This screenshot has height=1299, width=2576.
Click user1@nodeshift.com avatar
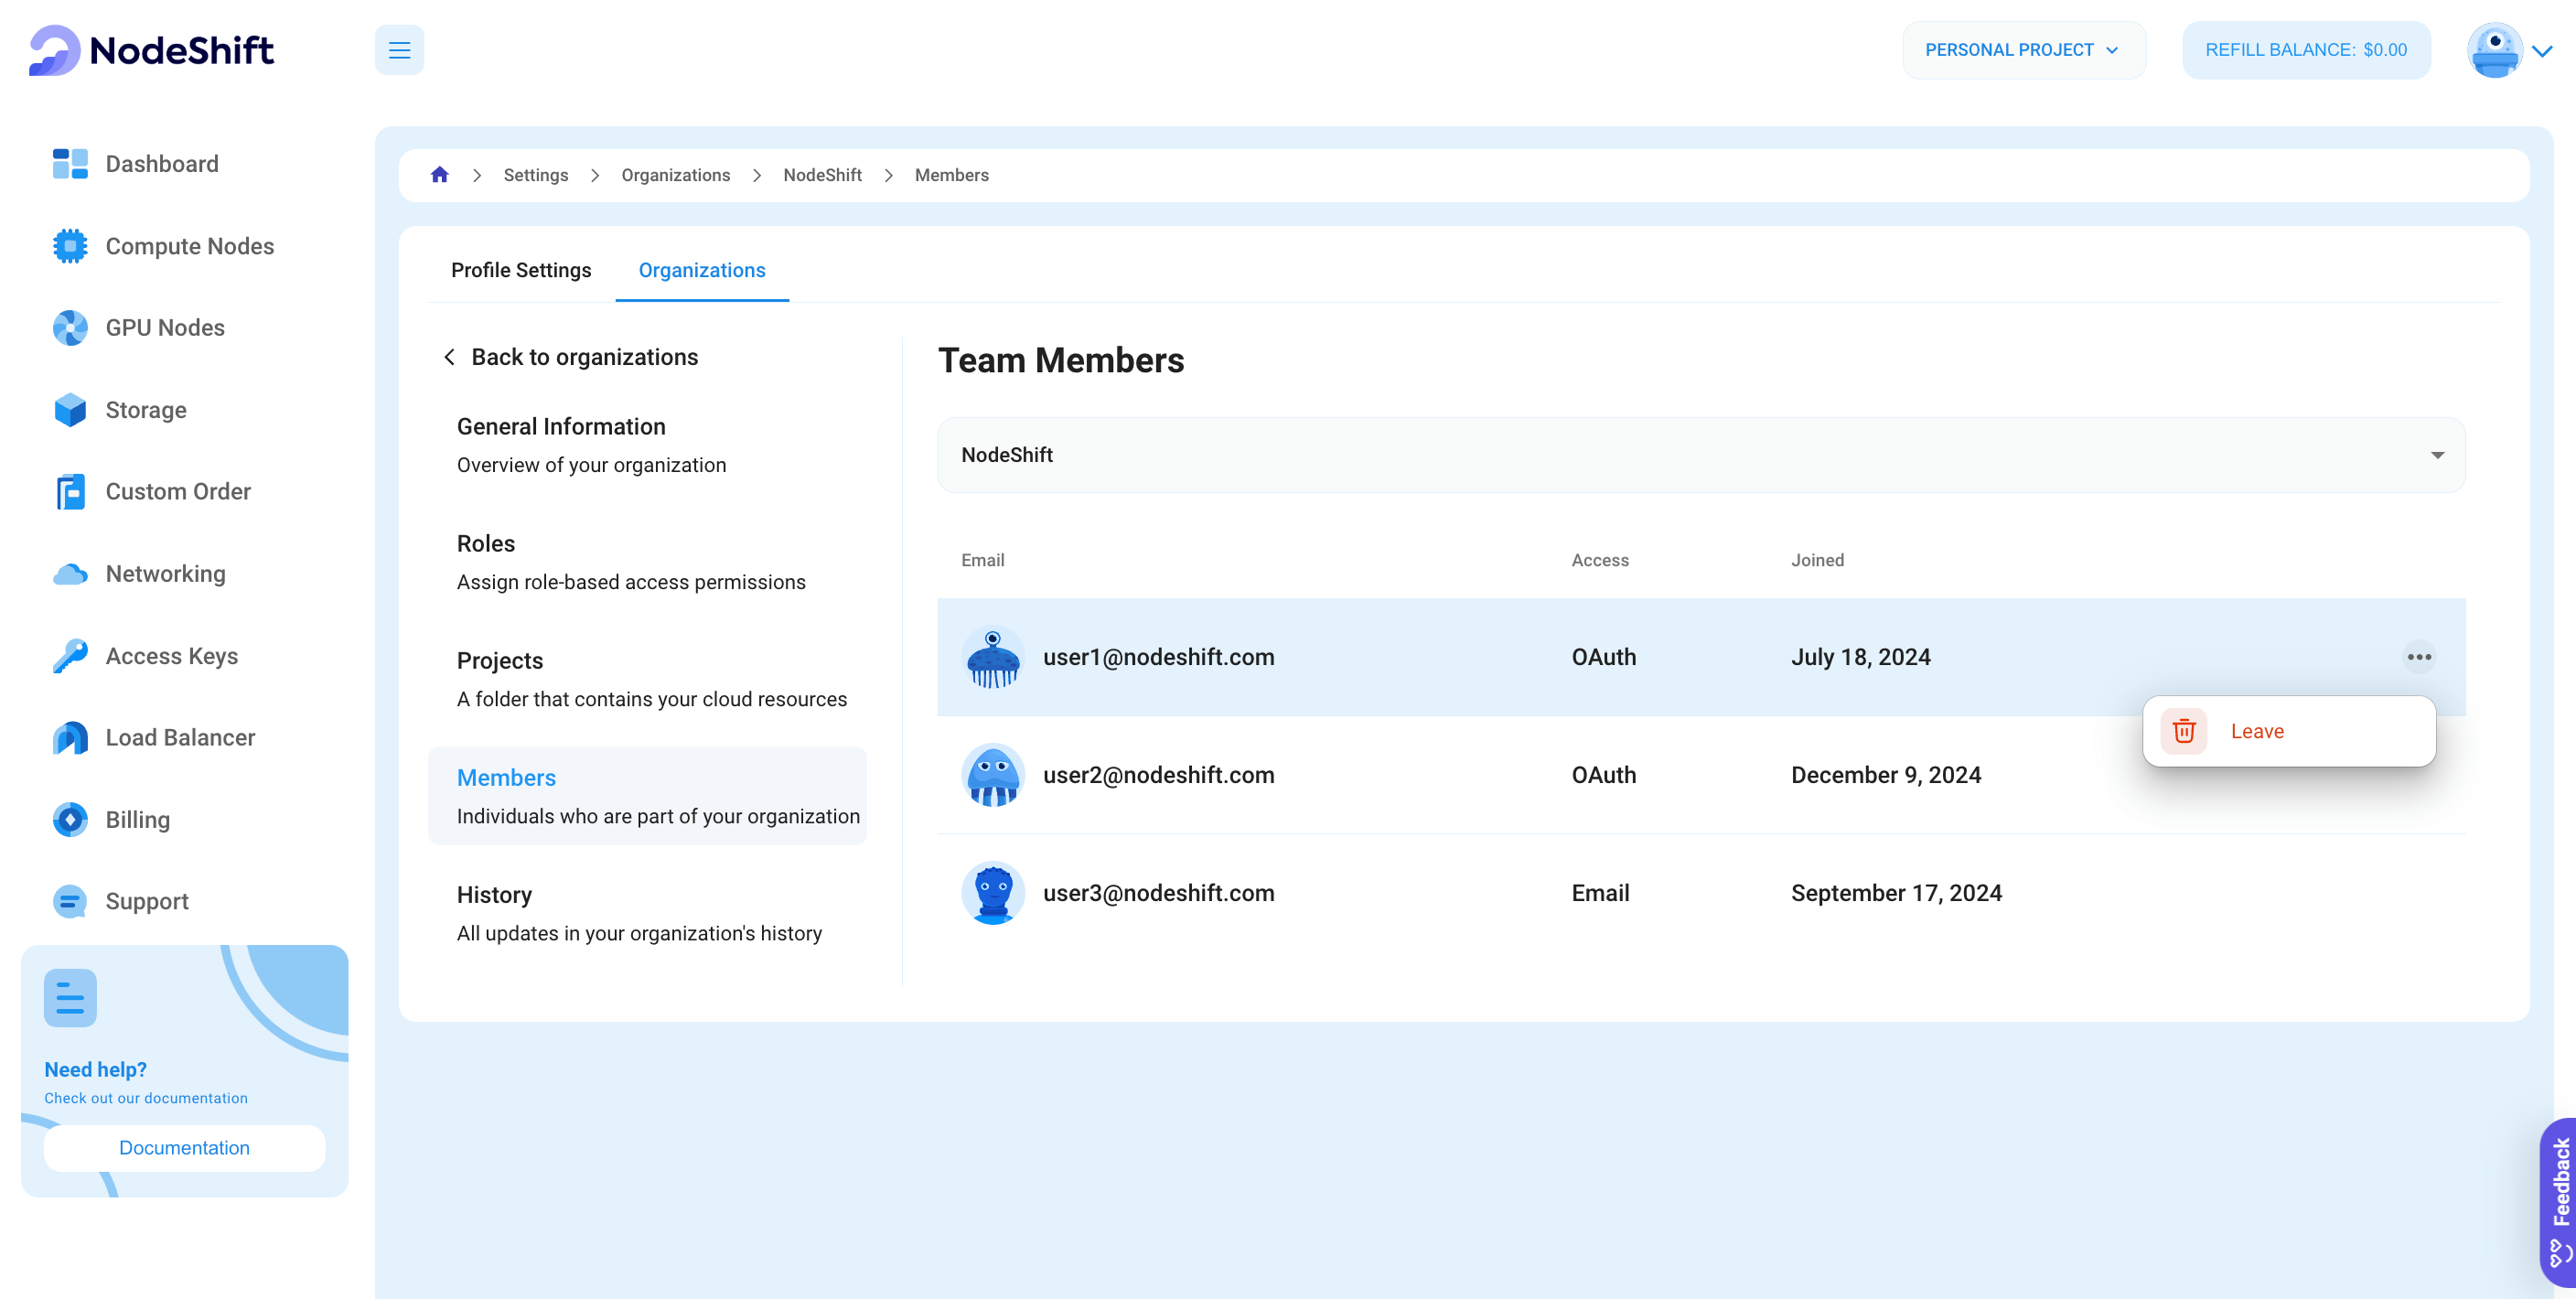[x=993, y=657]
